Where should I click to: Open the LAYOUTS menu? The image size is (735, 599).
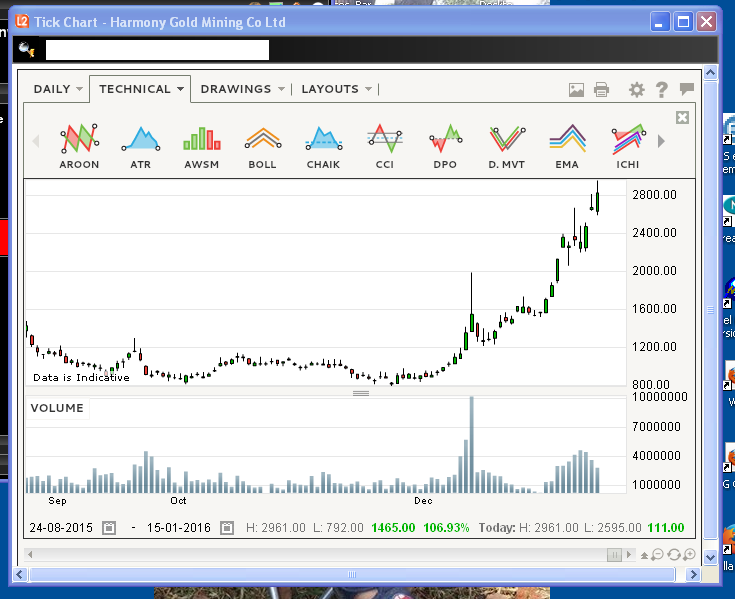point(337,89)
